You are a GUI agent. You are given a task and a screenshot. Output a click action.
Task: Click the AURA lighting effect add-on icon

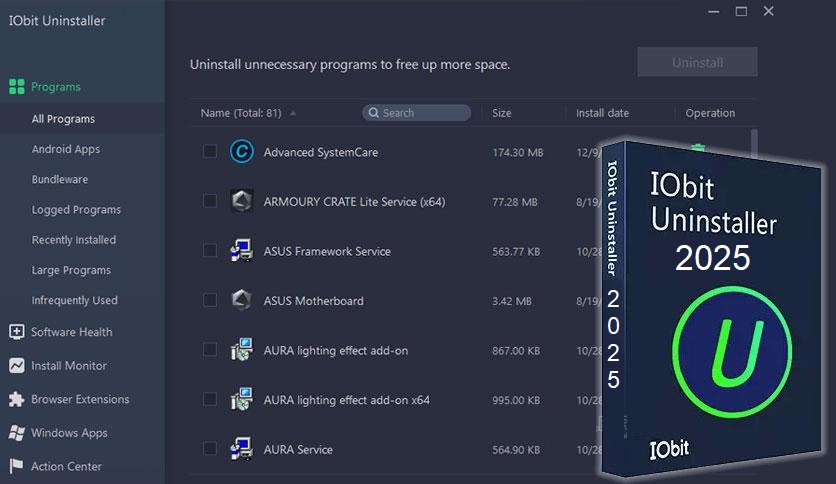tap(242, 350)
